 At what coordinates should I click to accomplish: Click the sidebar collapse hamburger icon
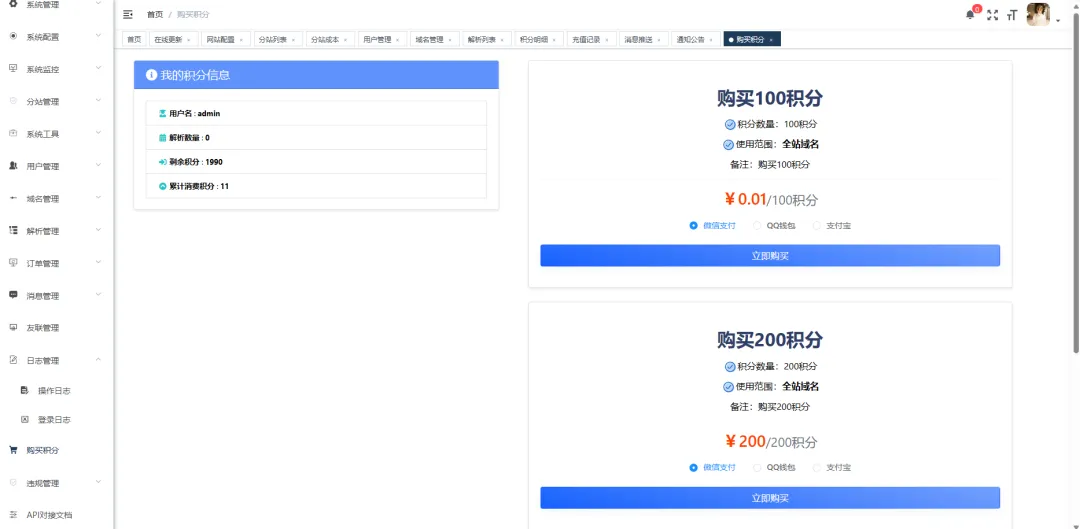[128, 15]
